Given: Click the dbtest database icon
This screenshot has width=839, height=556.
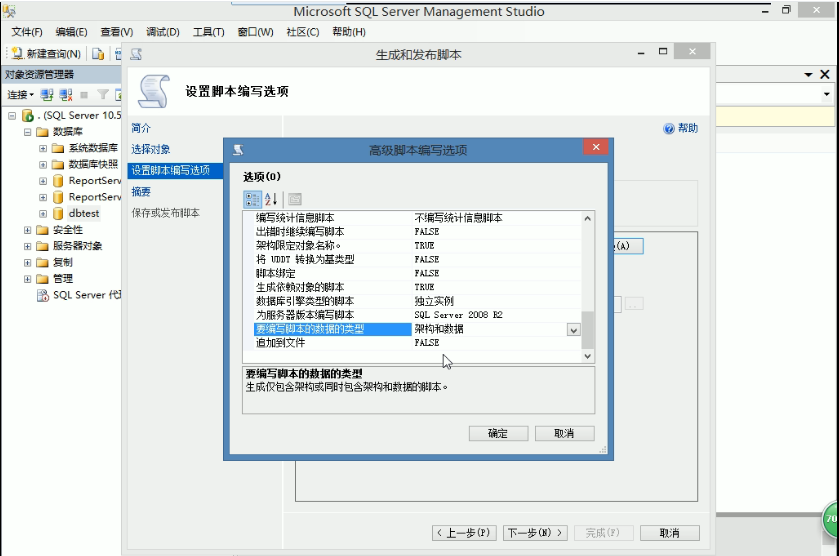Looking at the screenshot, I should (x=58, y=214).
